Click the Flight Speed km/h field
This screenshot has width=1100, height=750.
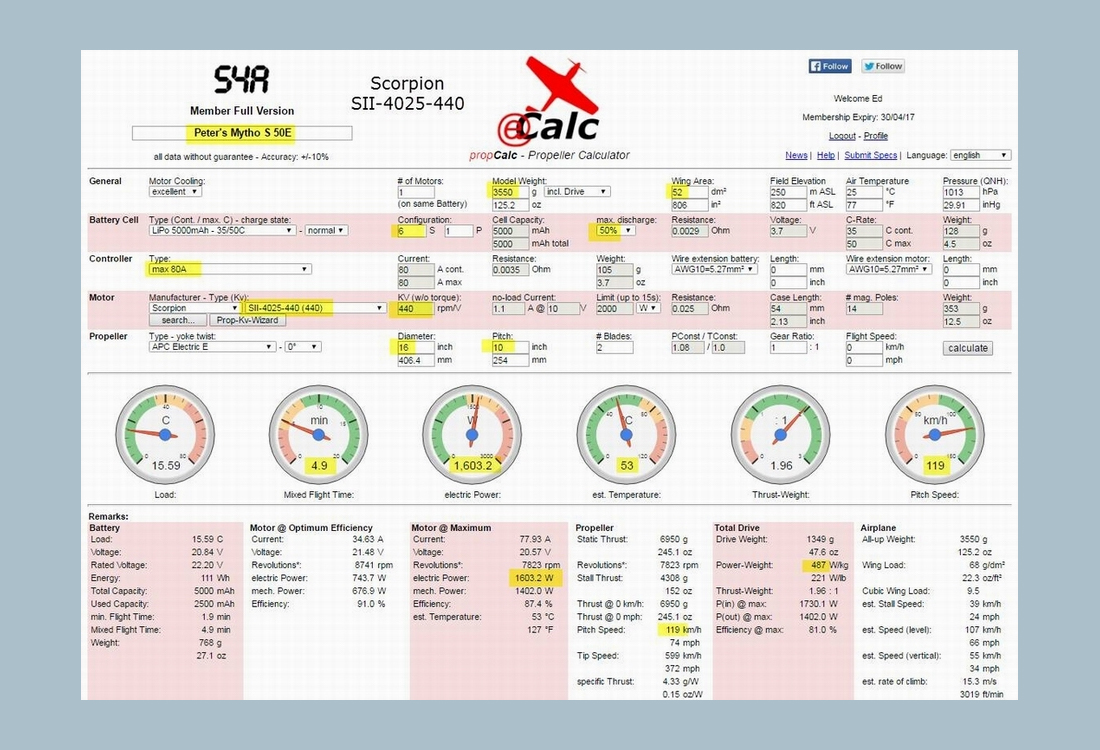click(864, 347)
